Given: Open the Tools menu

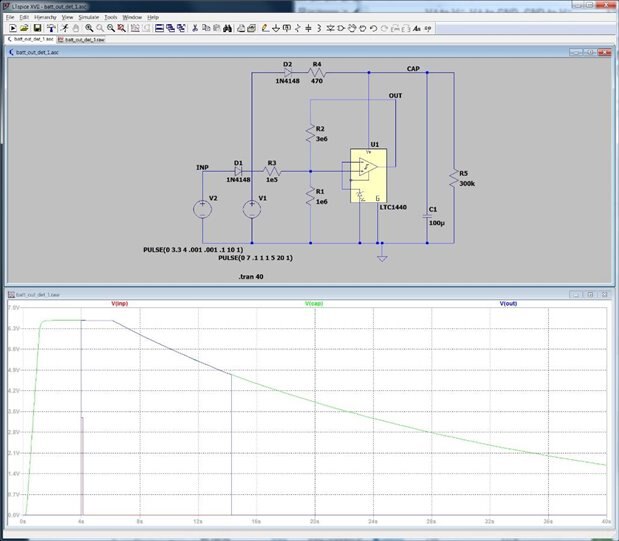Looking at the screenshot, I should pyautogui.click(x=110, y=17).
